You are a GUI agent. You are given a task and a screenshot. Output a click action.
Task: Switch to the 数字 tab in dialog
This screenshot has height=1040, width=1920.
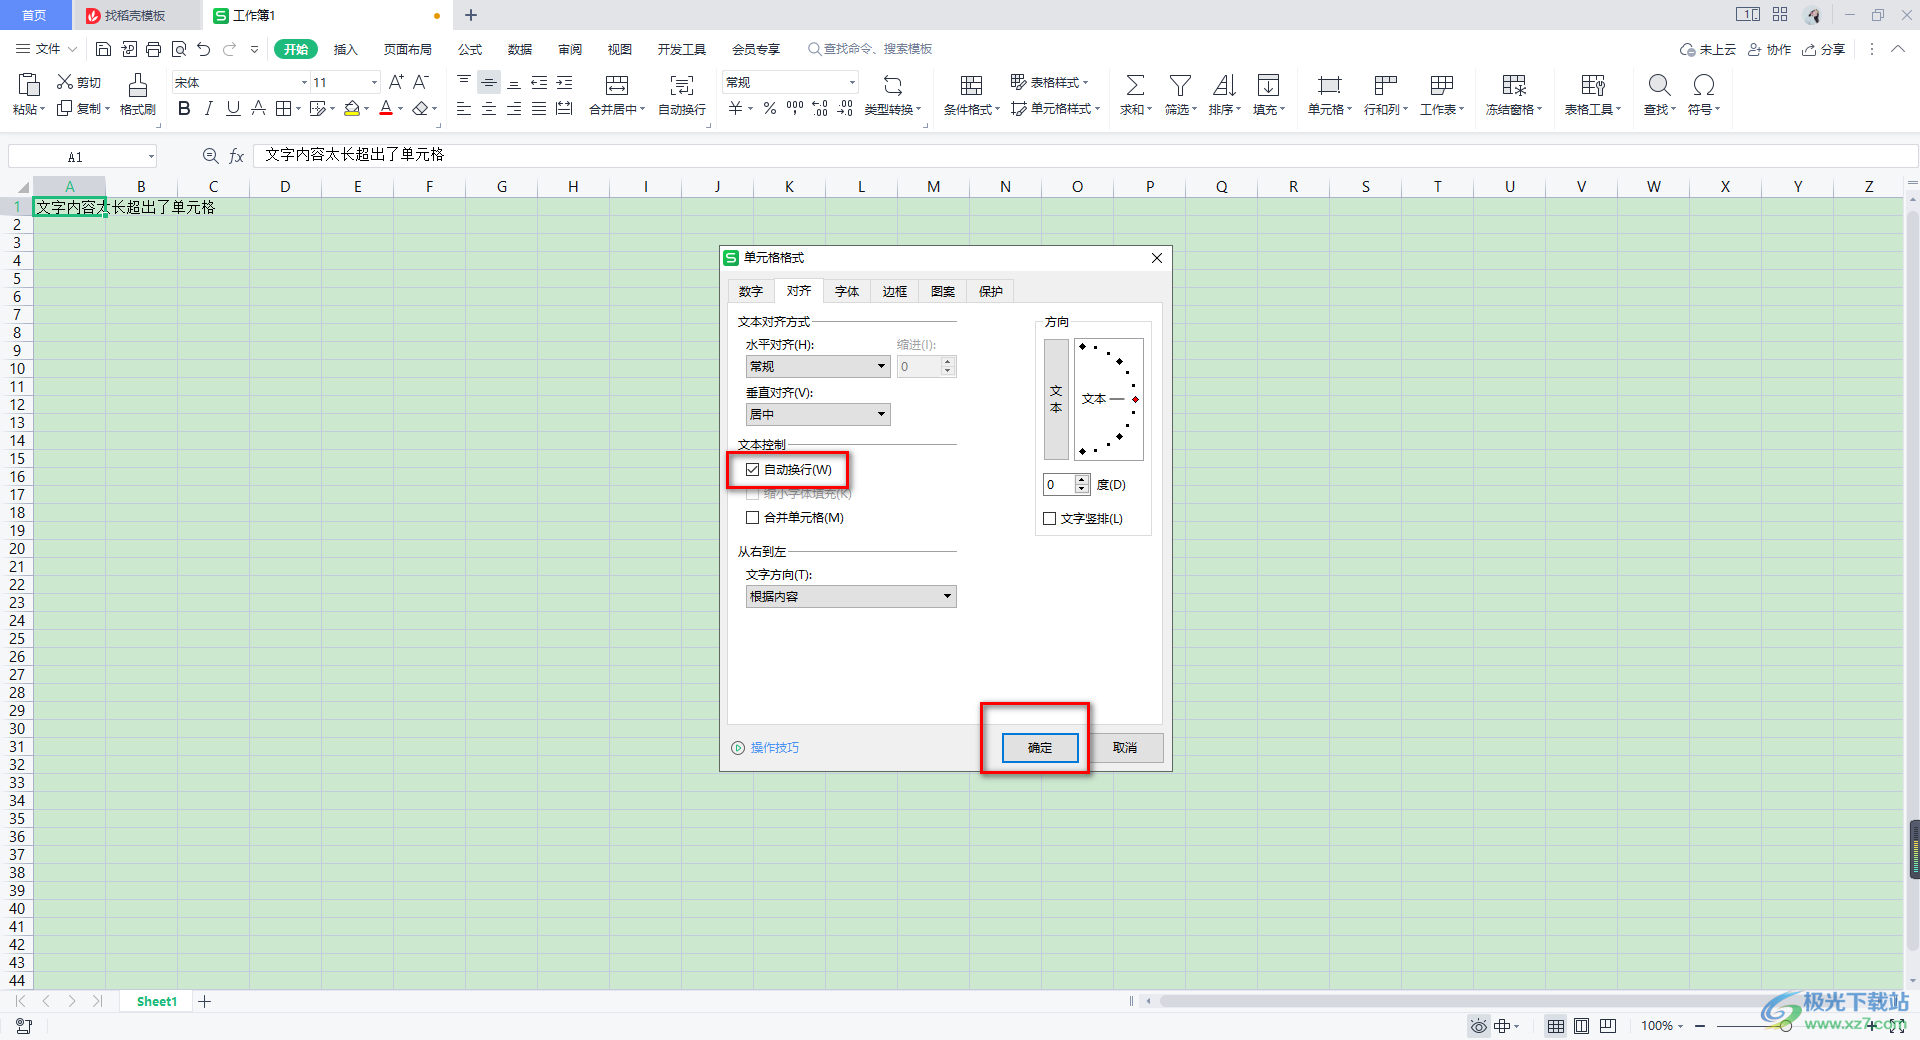(x=751, y=292)
